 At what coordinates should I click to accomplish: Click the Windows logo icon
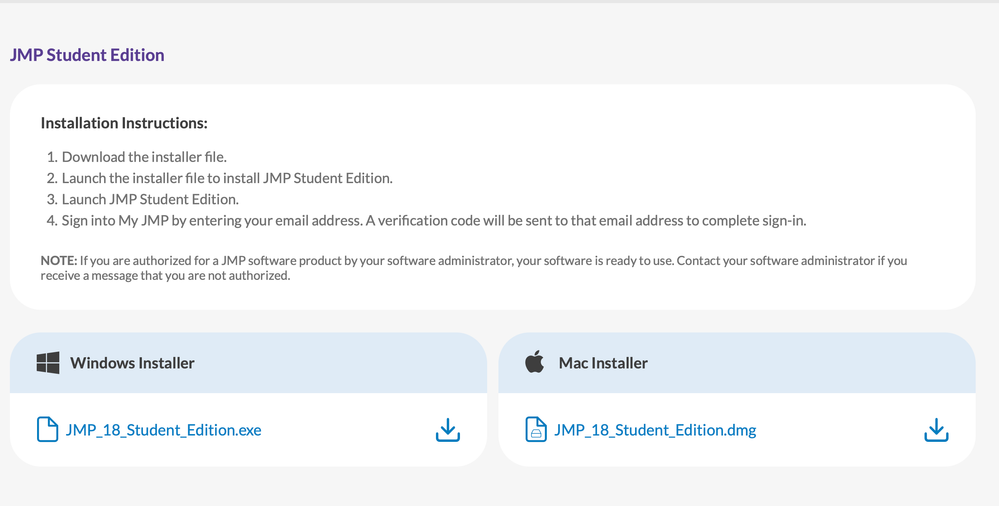[47, 362]
